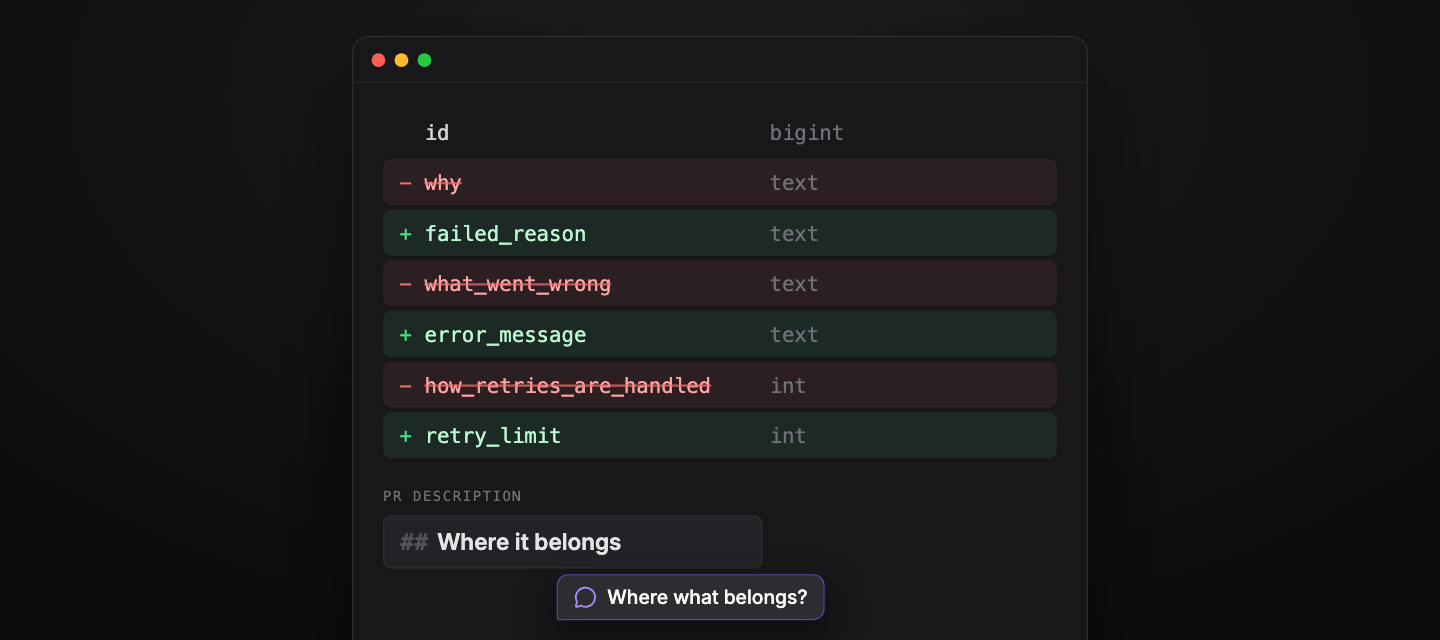Click the green maximize window dot

424,60
